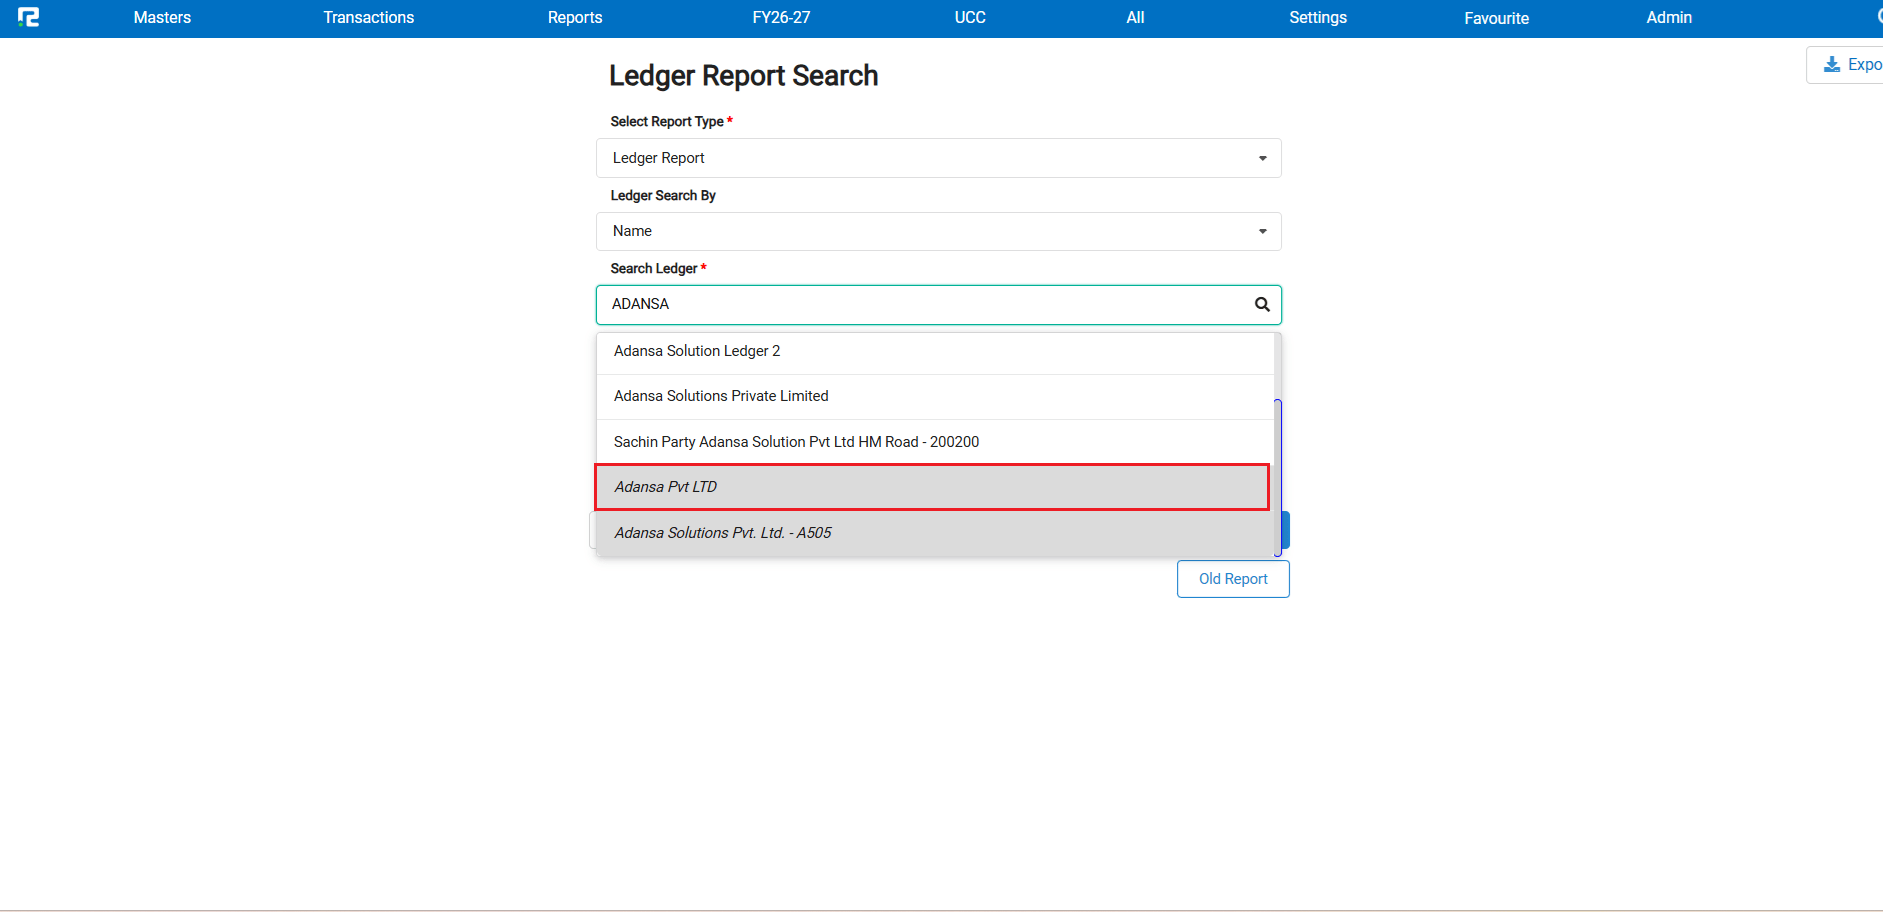The height and width of the screenshot is (912, 1883).
Task: Open the Settings menu
Action: pos(1317,17)
